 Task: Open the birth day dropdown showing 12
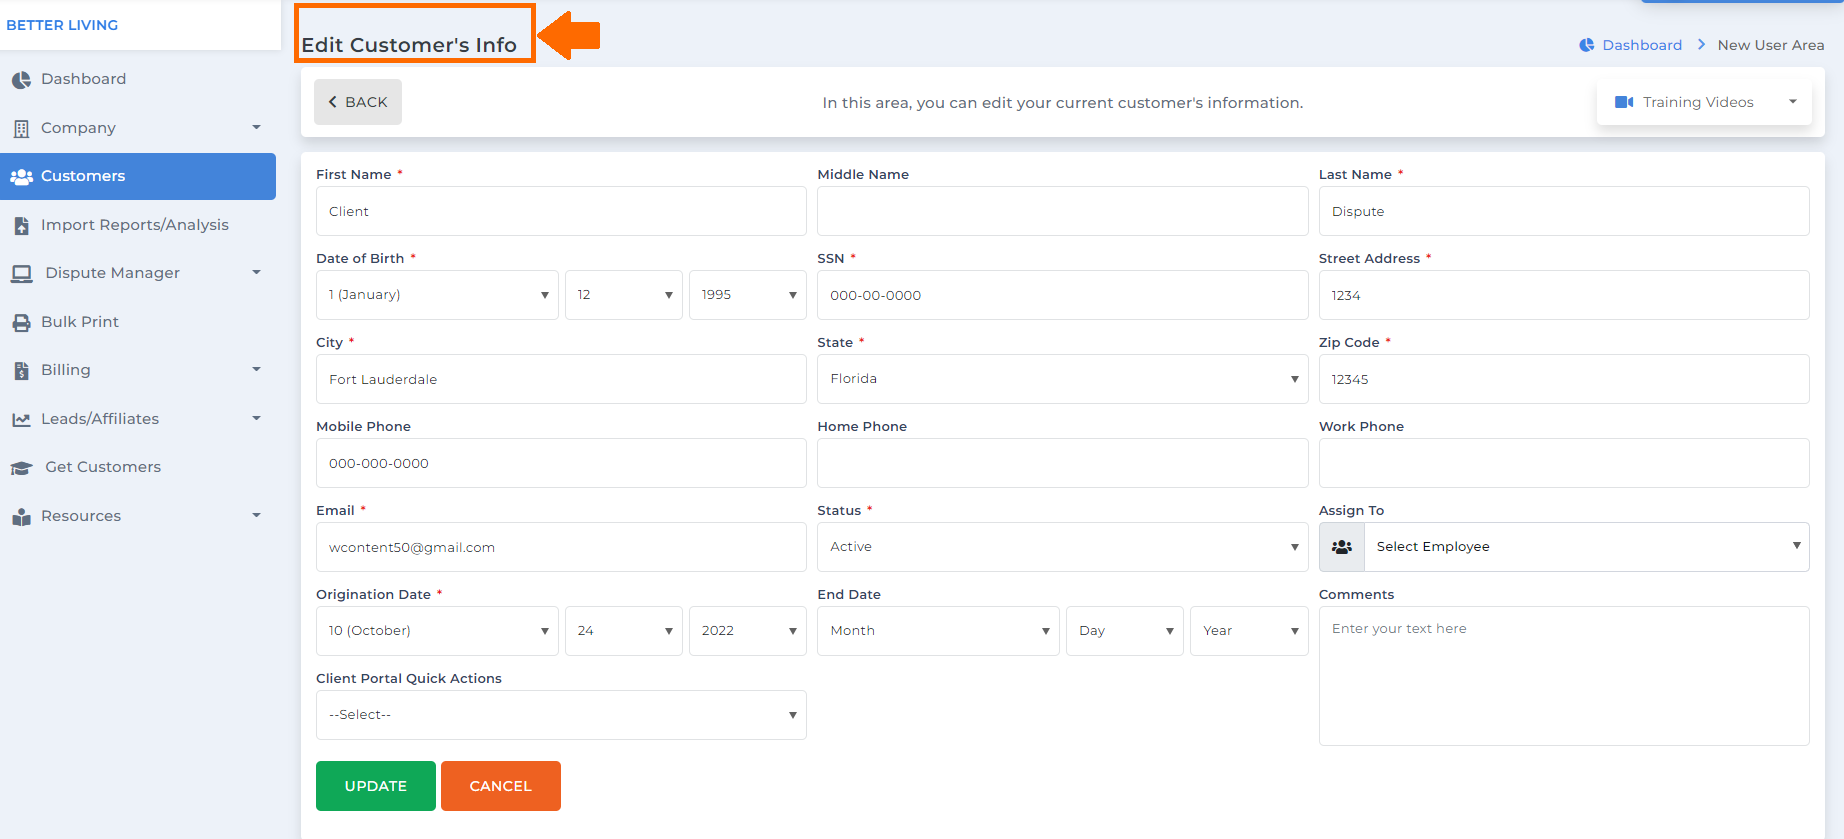coord(624,295)
